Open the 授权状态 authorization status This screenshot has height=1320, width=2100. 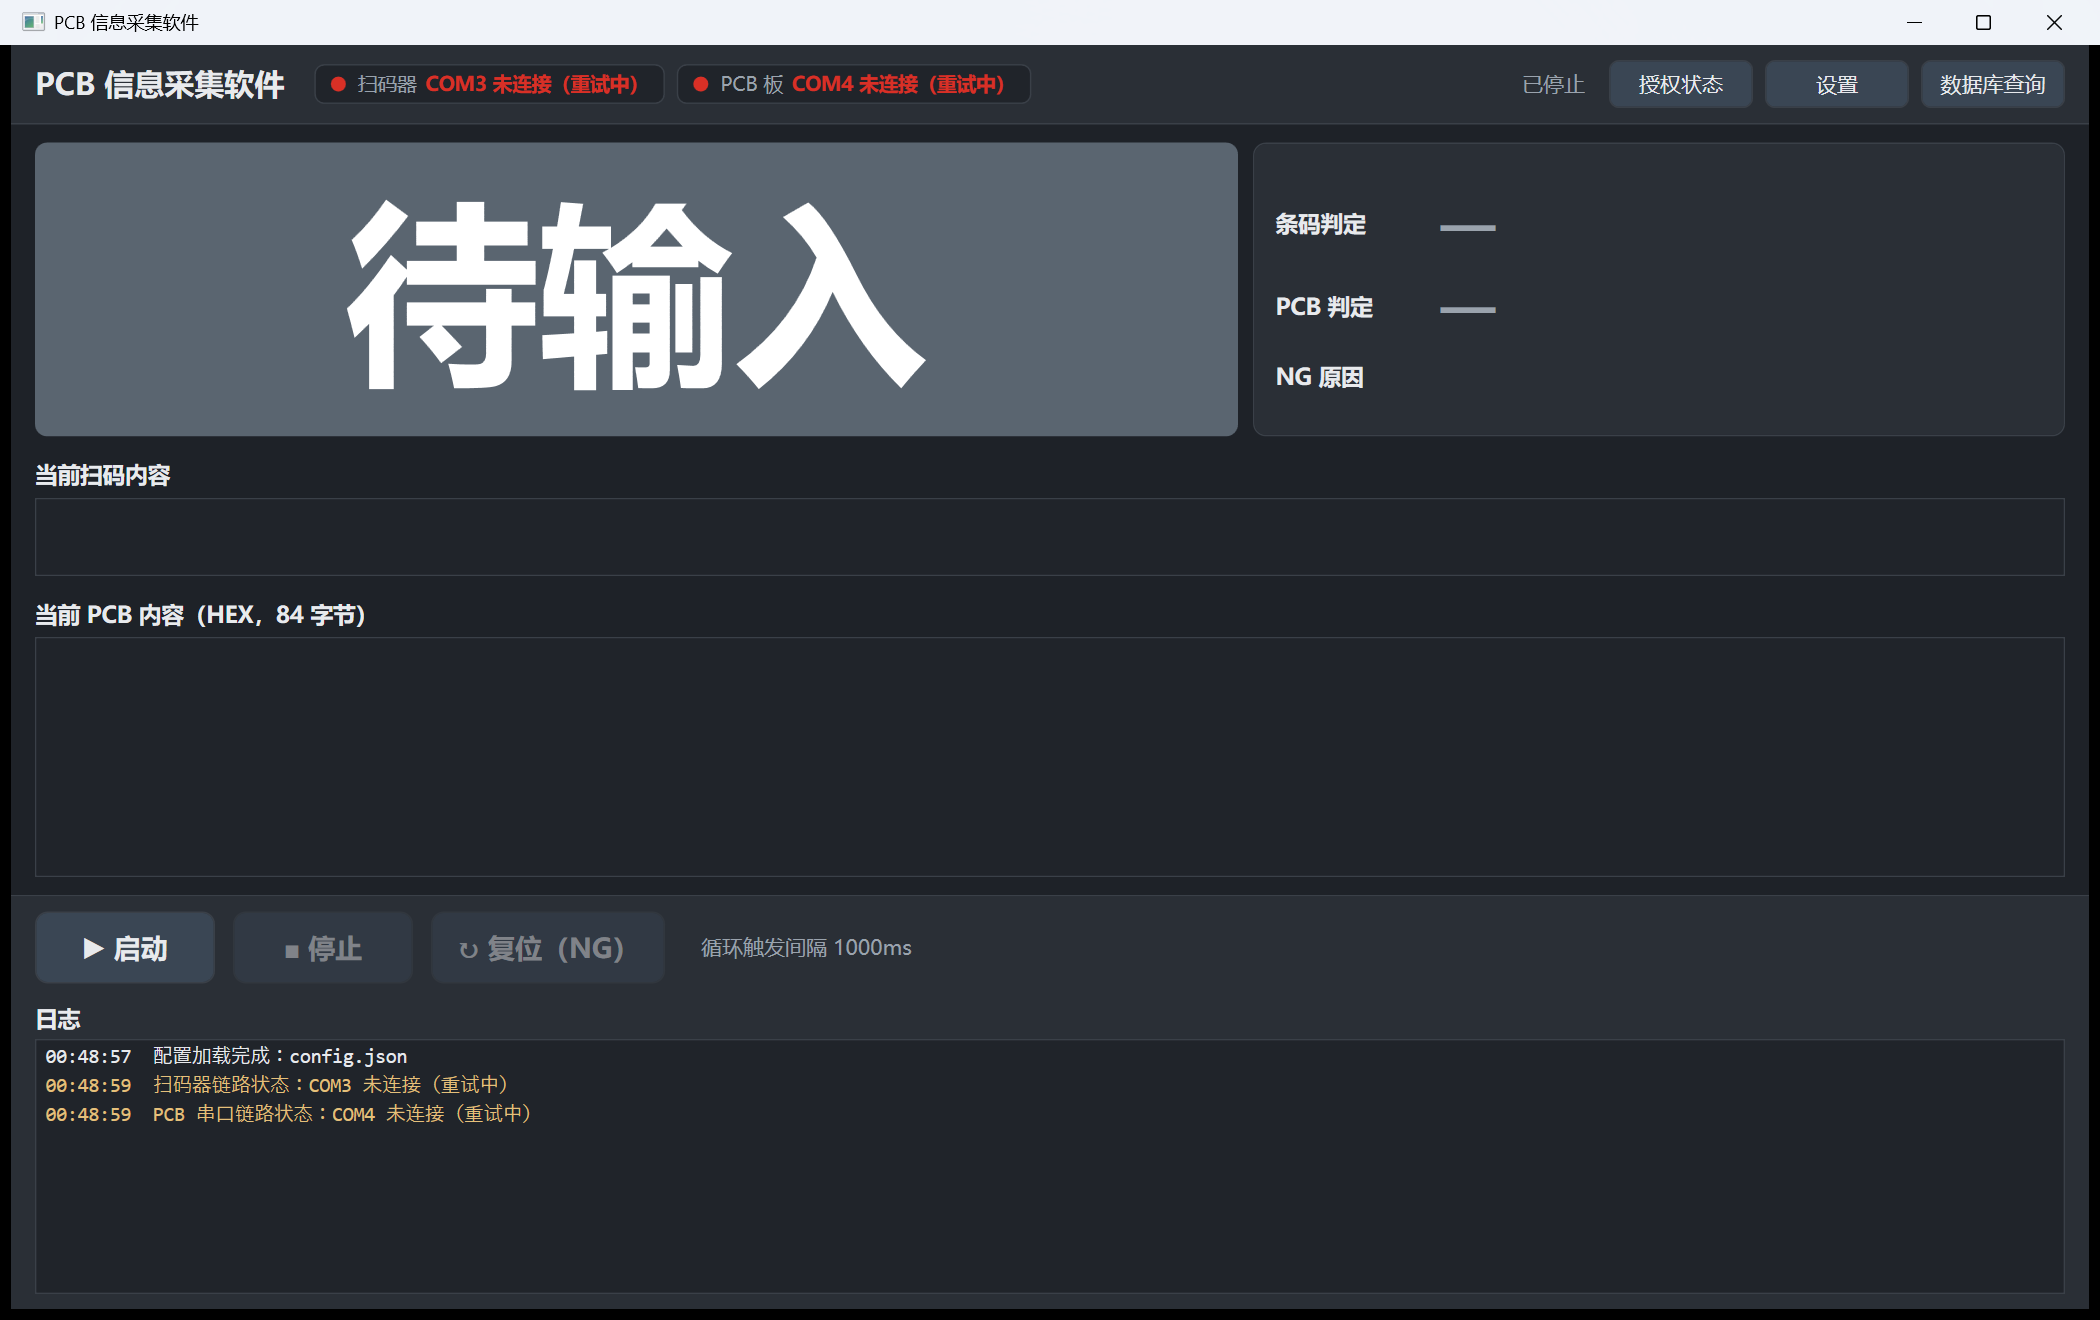[1680, 84]
